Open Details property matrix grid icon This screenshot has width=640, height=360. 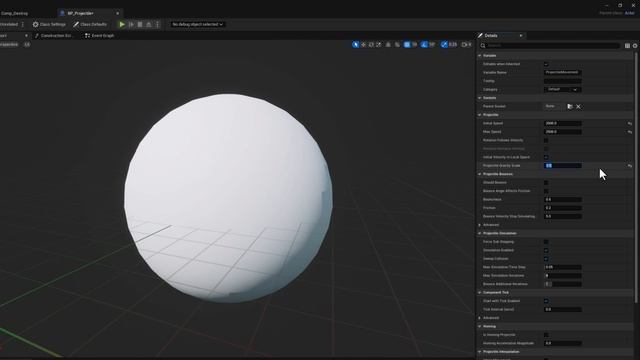(x=627, y=46)
